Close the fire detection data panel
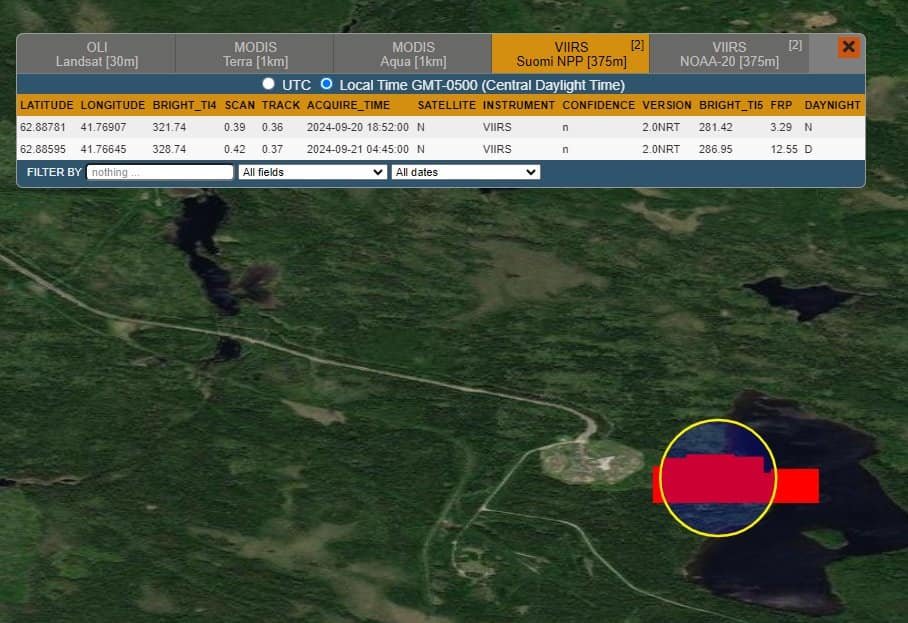Image resolution: width=908 pixels, height=623 pixels. coord(848,47)
